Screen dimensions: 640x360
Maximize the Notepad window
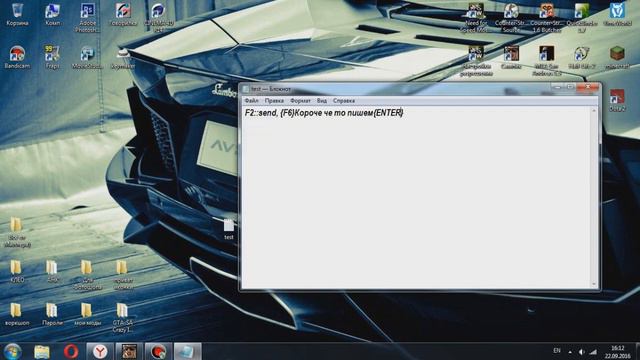pyautogui.click(x=571, y=87)
